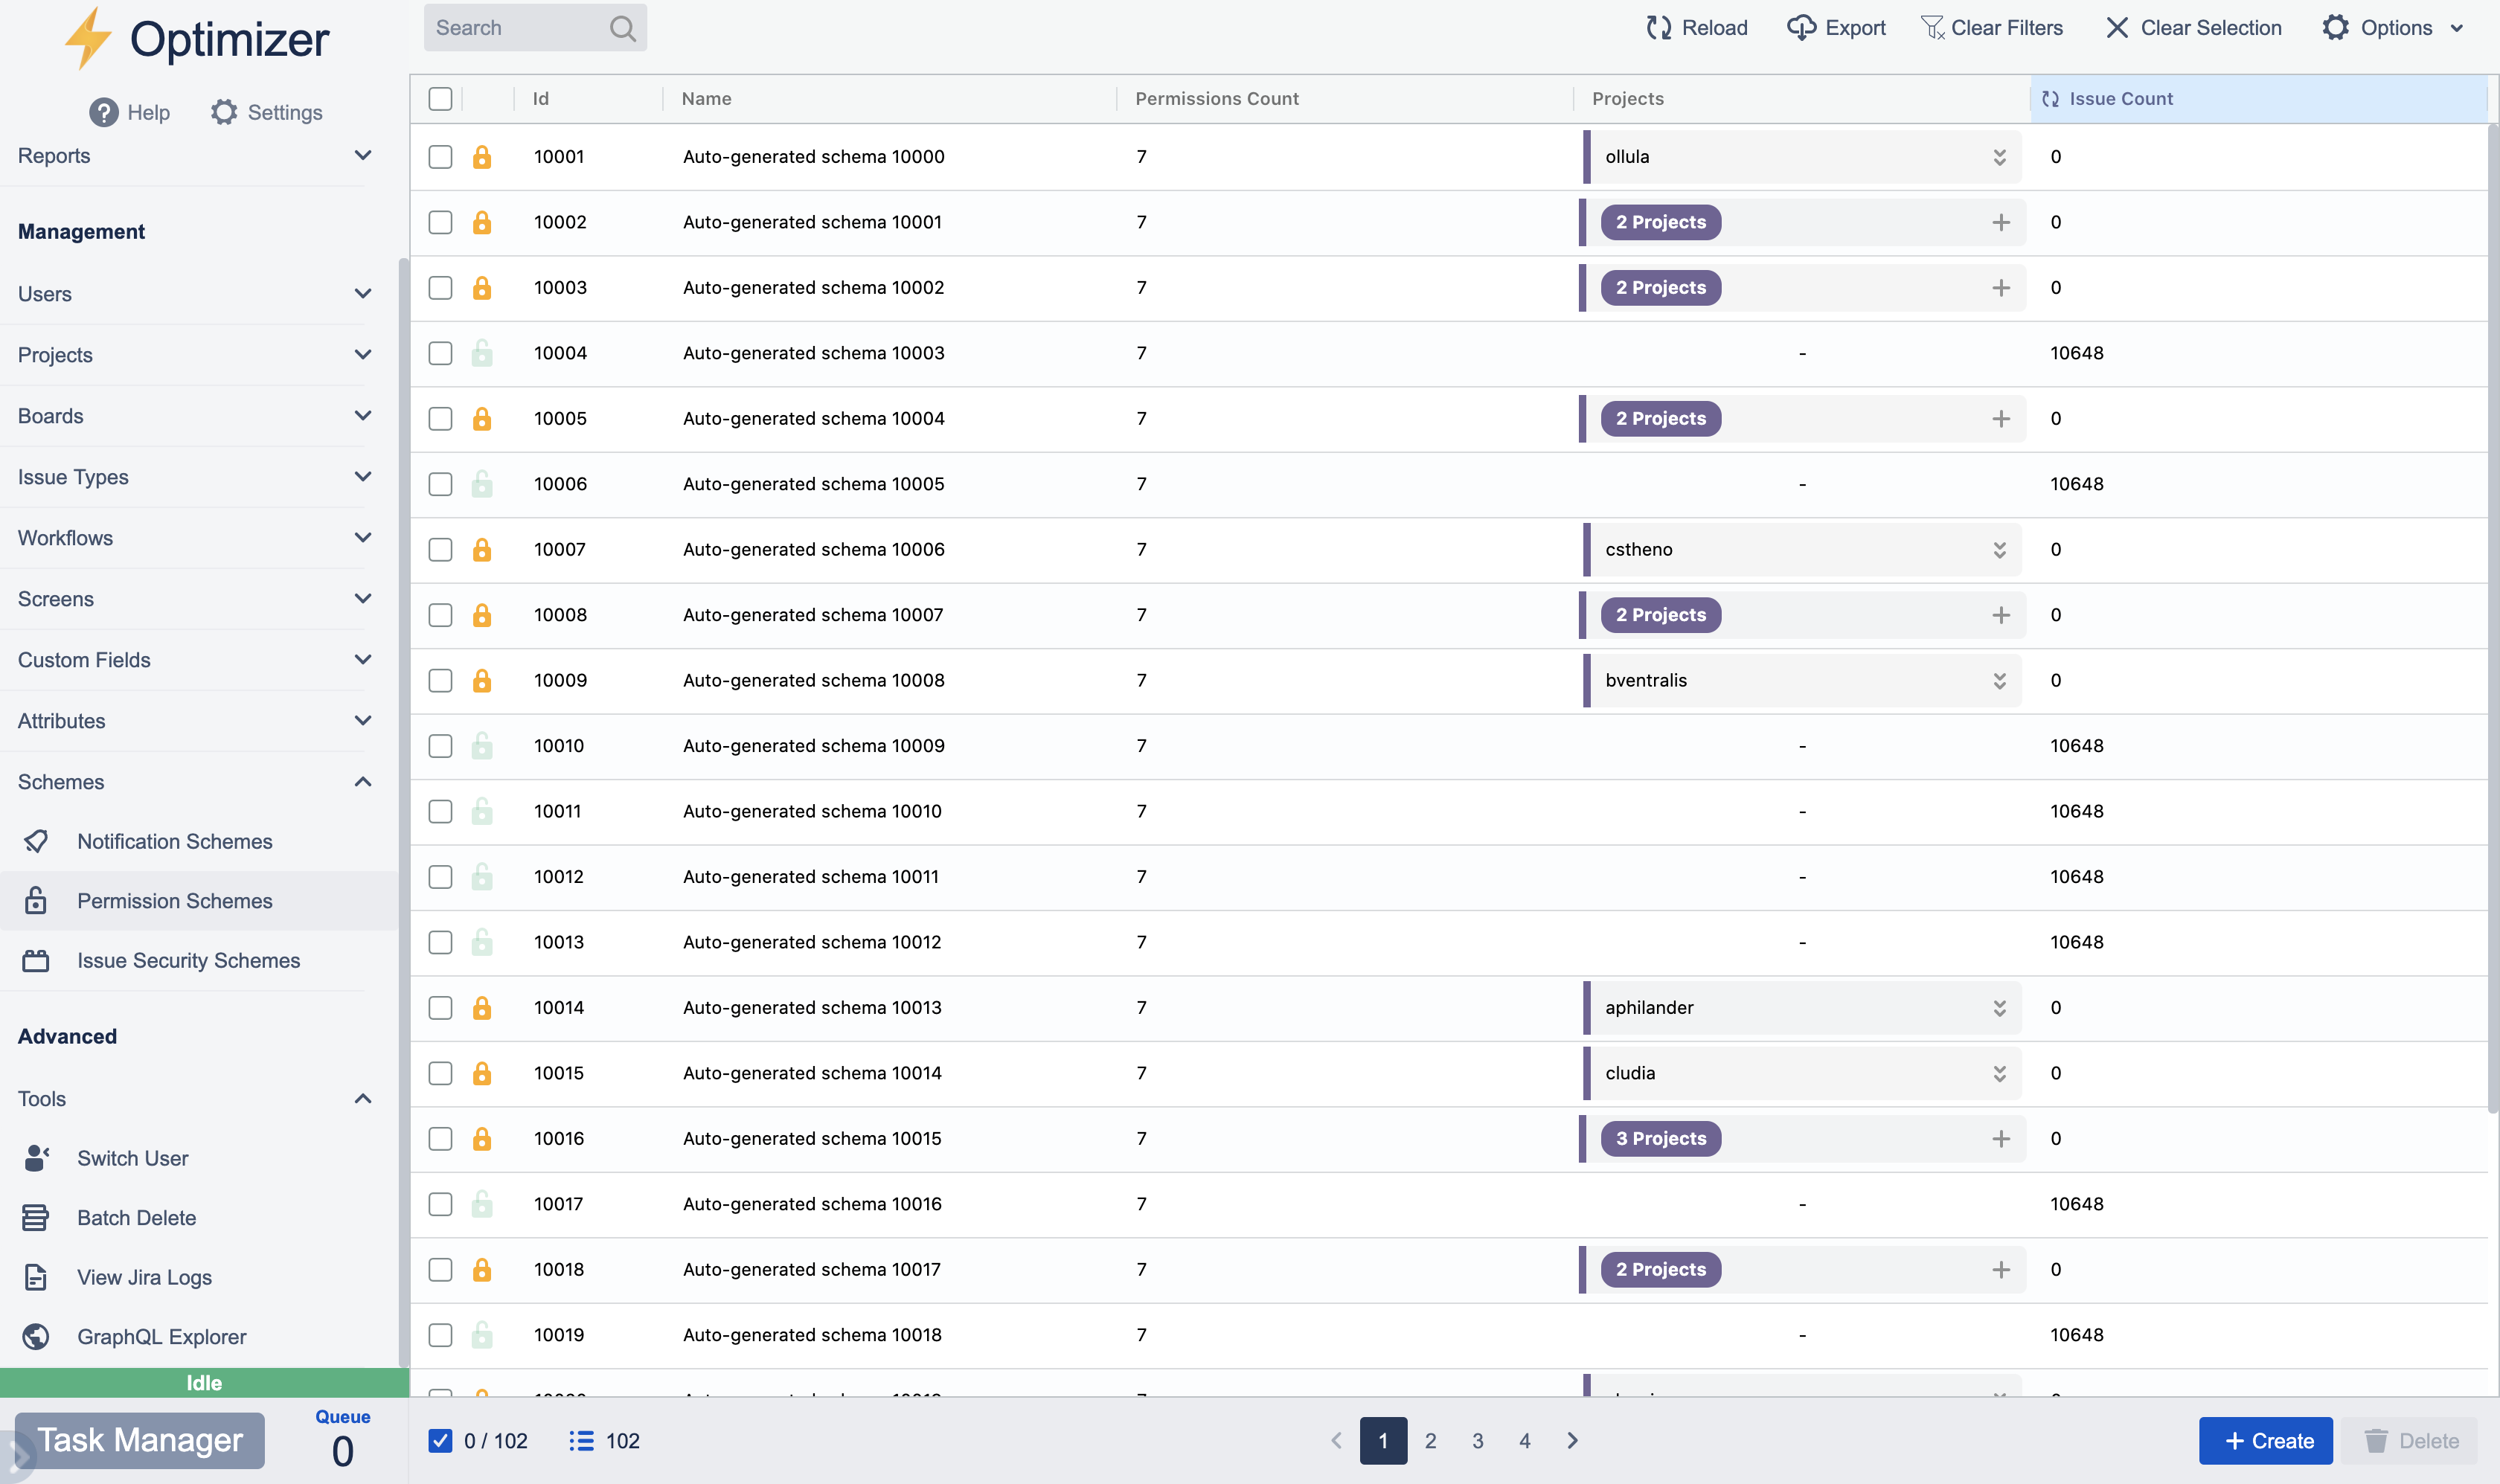Click the Export cloud icon
Viewport: 2500px width, 1484px height.
tap(1801, 28)
